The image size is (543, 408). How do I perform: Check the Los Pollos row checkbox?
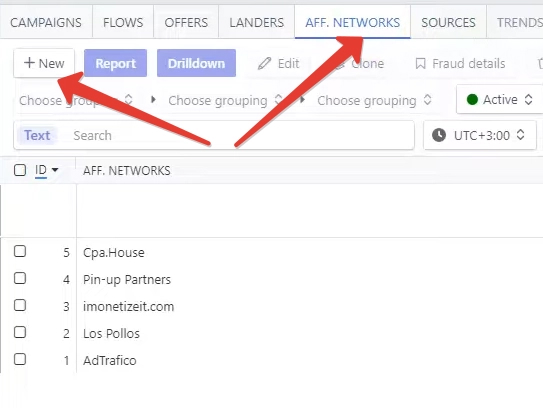point(20,332)
